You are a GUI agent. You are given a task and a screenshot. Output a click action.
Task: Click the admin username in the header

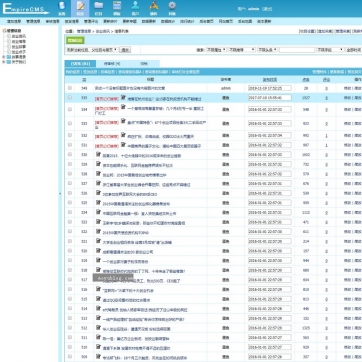pyautogui.click(x=254, y=9)
